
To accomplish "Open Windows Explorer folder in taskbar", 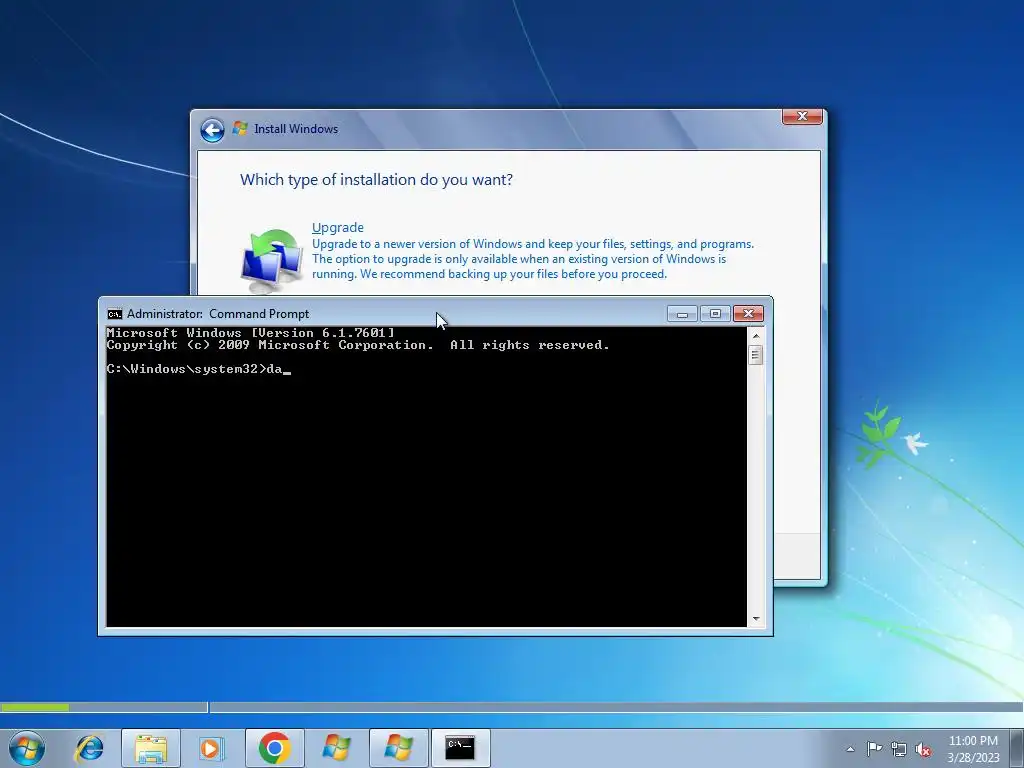I will coord(151,748).
